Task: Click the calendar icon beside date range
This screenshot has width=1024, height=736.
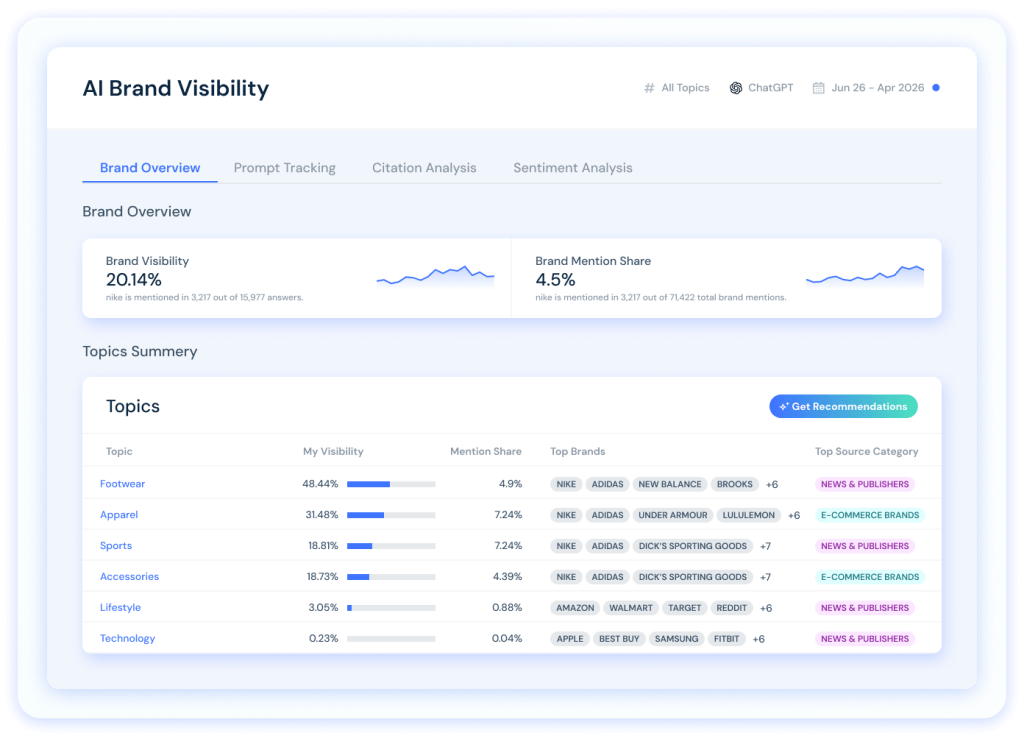Action: (818, 88)
